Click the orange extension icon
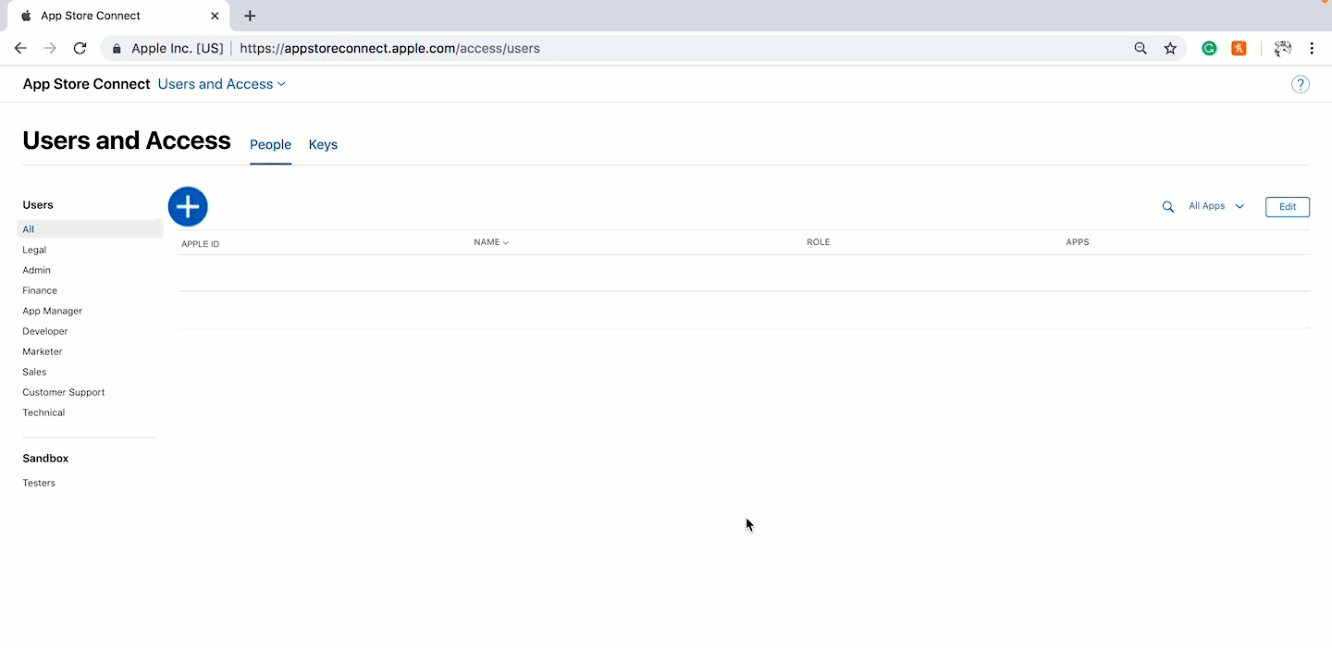This screenshot has height=648, width=1332. pyautogui.click(x=1239, y=48)
